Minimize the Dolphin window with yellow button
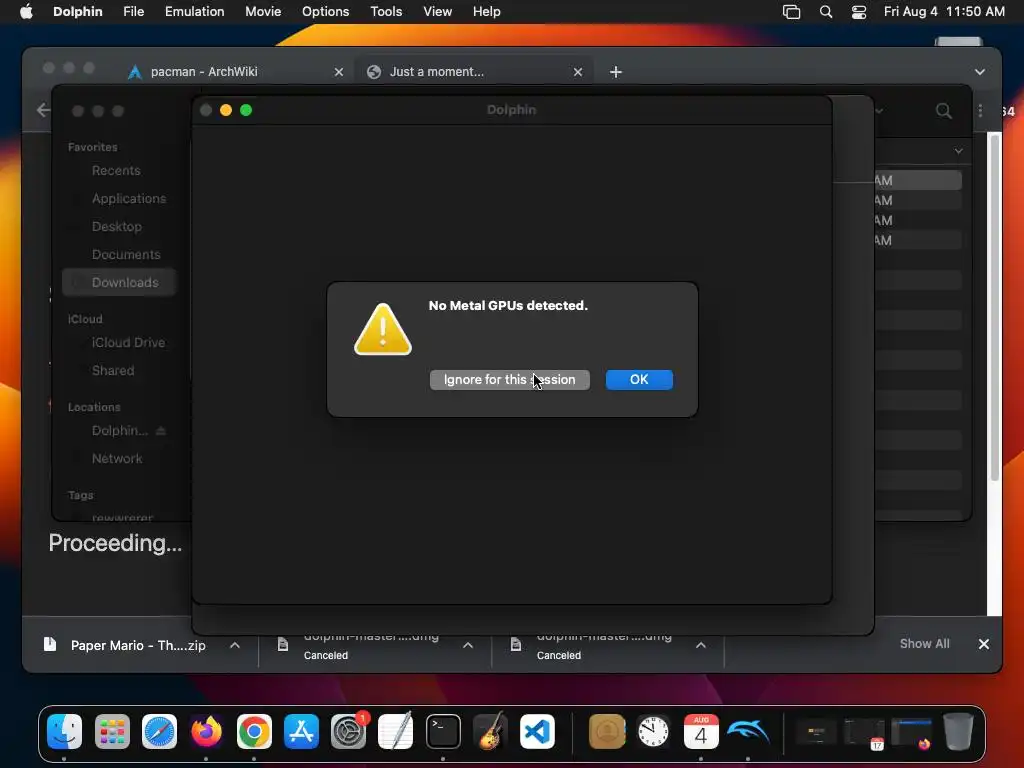 (226, 110)
